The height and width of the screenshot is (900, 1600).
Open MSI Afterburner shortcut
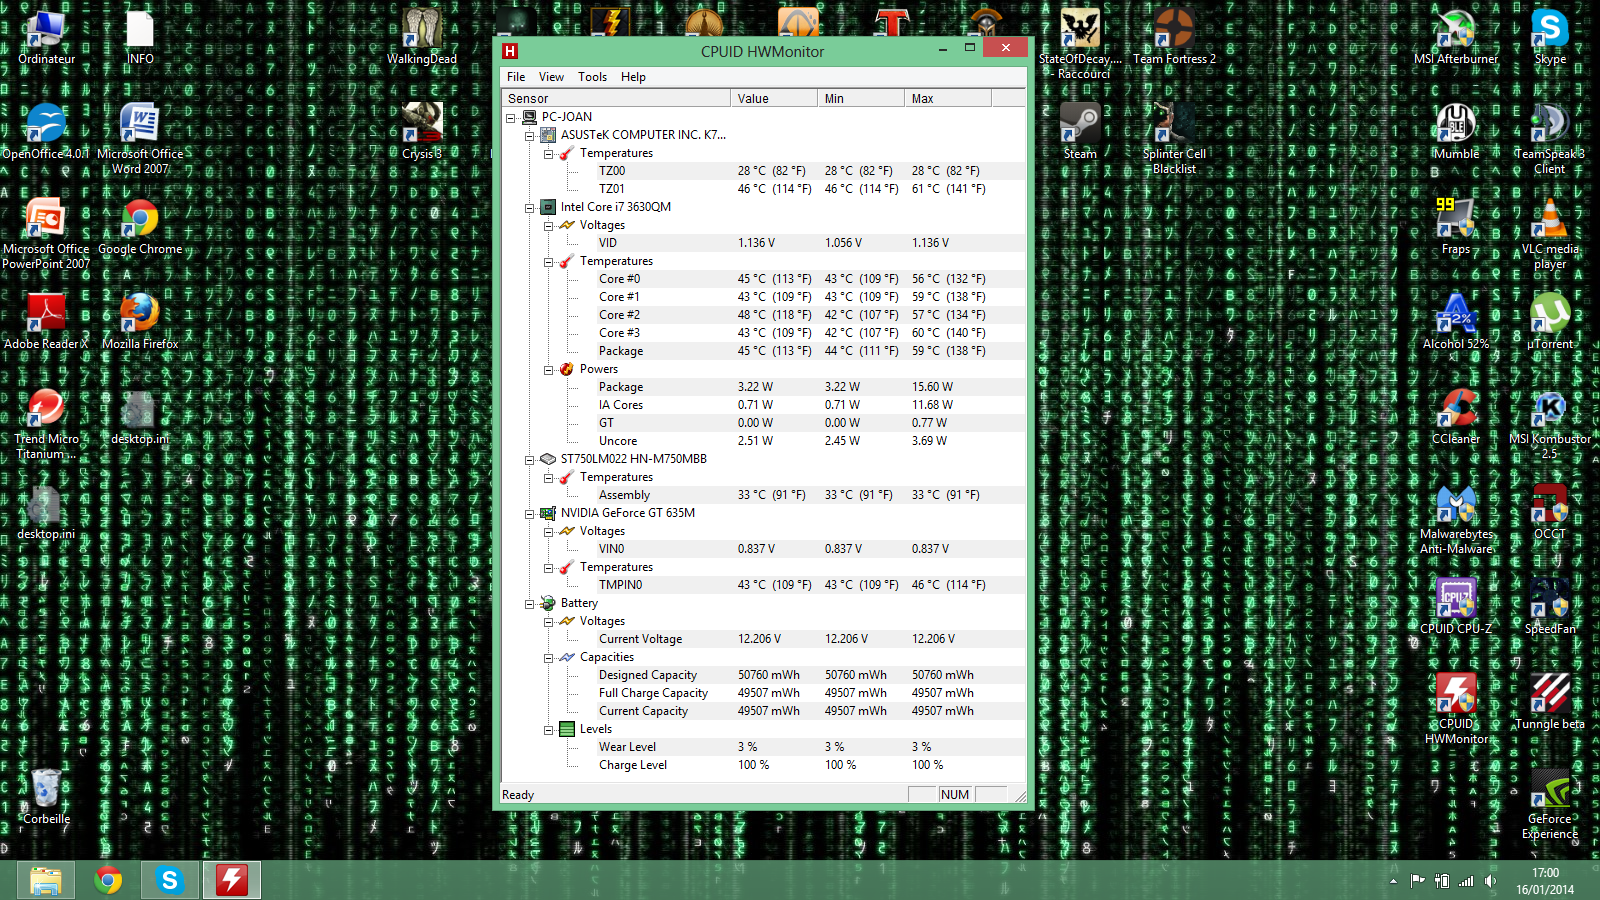pos(1456,38)
